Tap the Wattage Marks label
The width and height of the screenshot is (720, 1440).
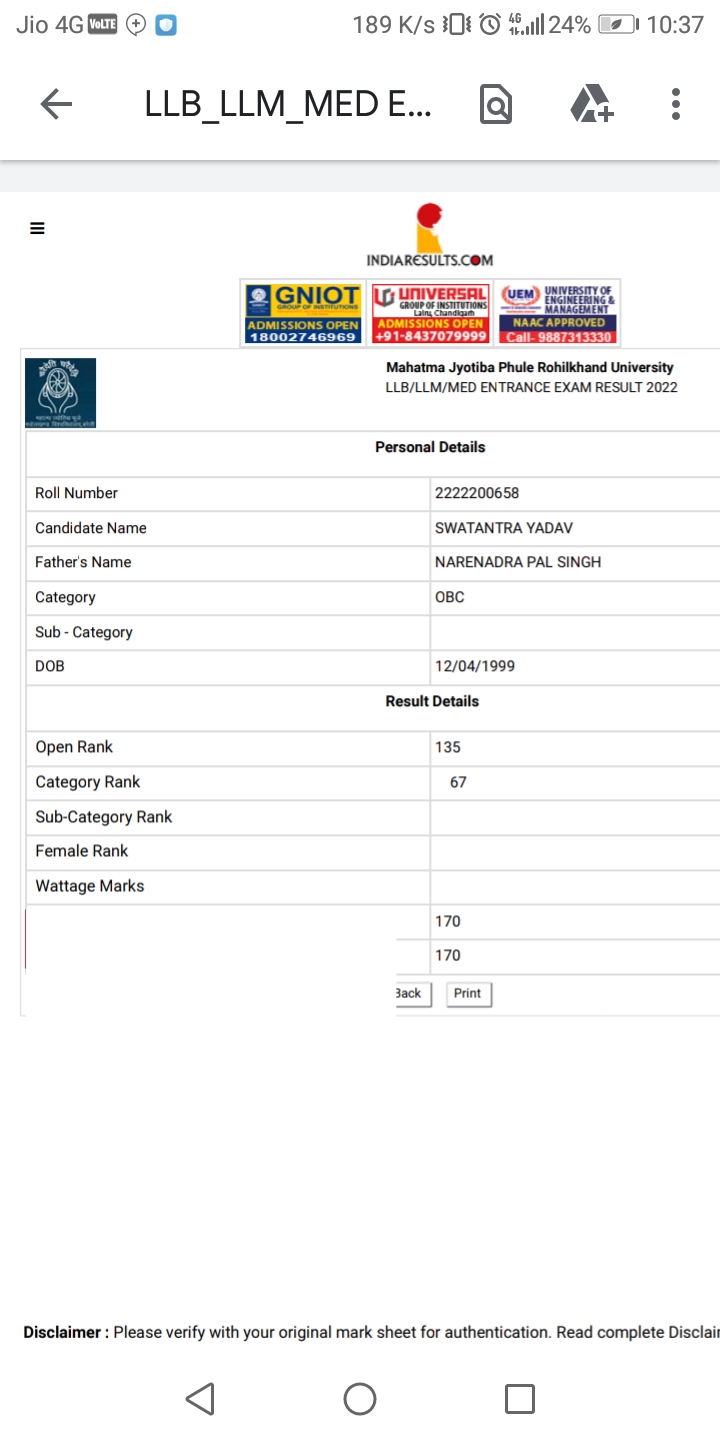90,886
